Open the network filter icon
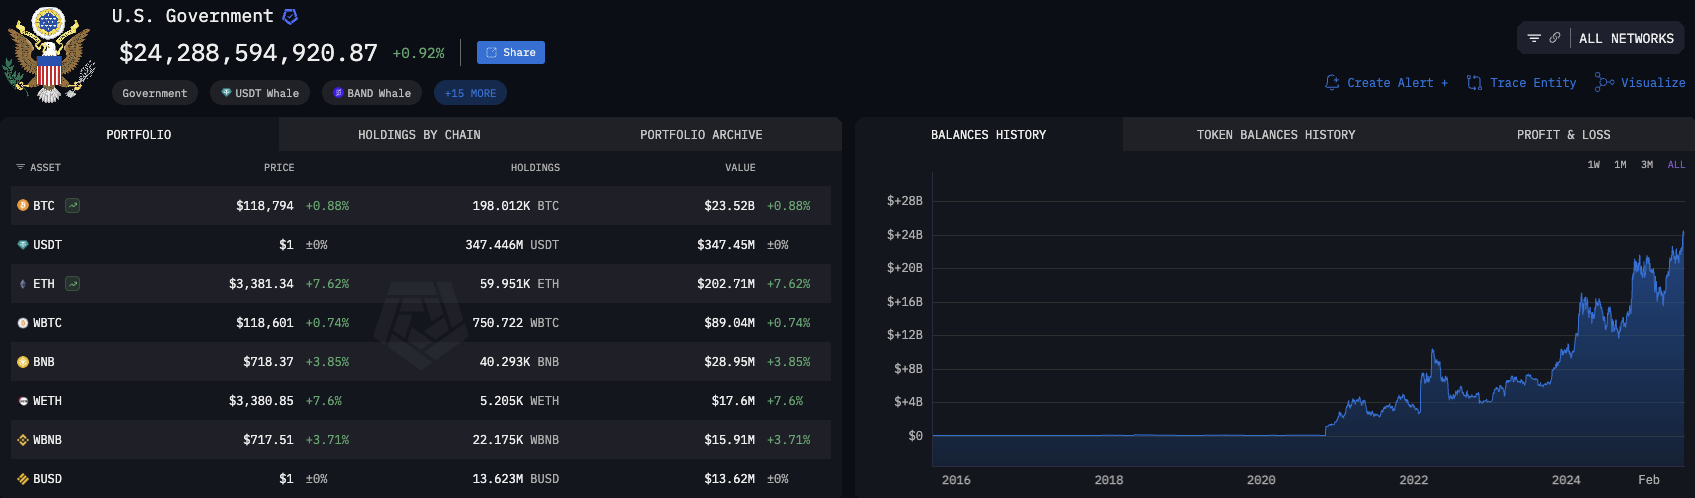 click(x=1534, y=38)
